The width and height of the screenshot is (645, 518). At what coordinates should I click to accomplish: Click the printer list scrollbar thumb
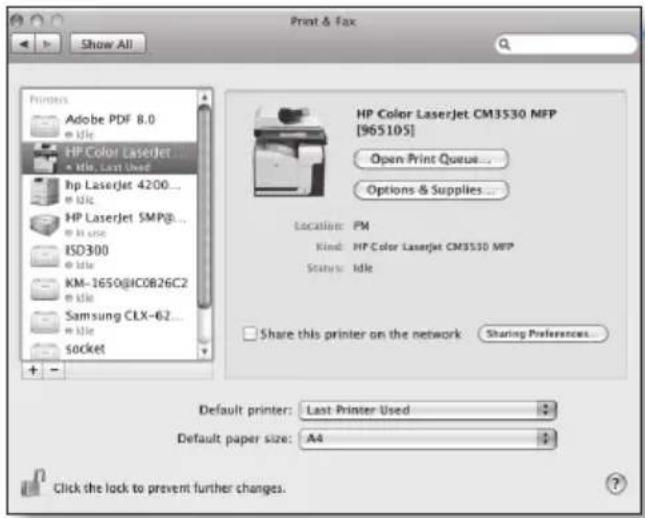pyautogui.click(x=204, y=206)
